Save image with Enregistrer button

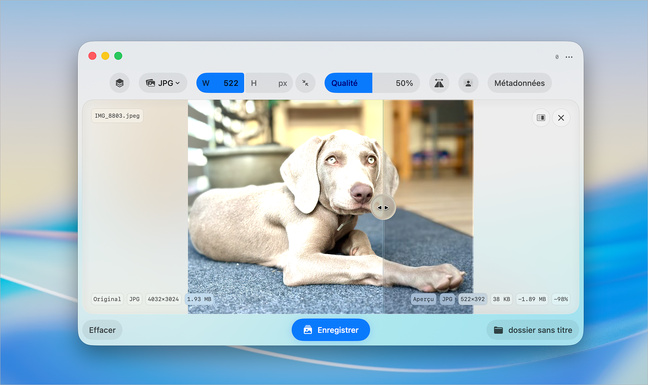[331, 330]
